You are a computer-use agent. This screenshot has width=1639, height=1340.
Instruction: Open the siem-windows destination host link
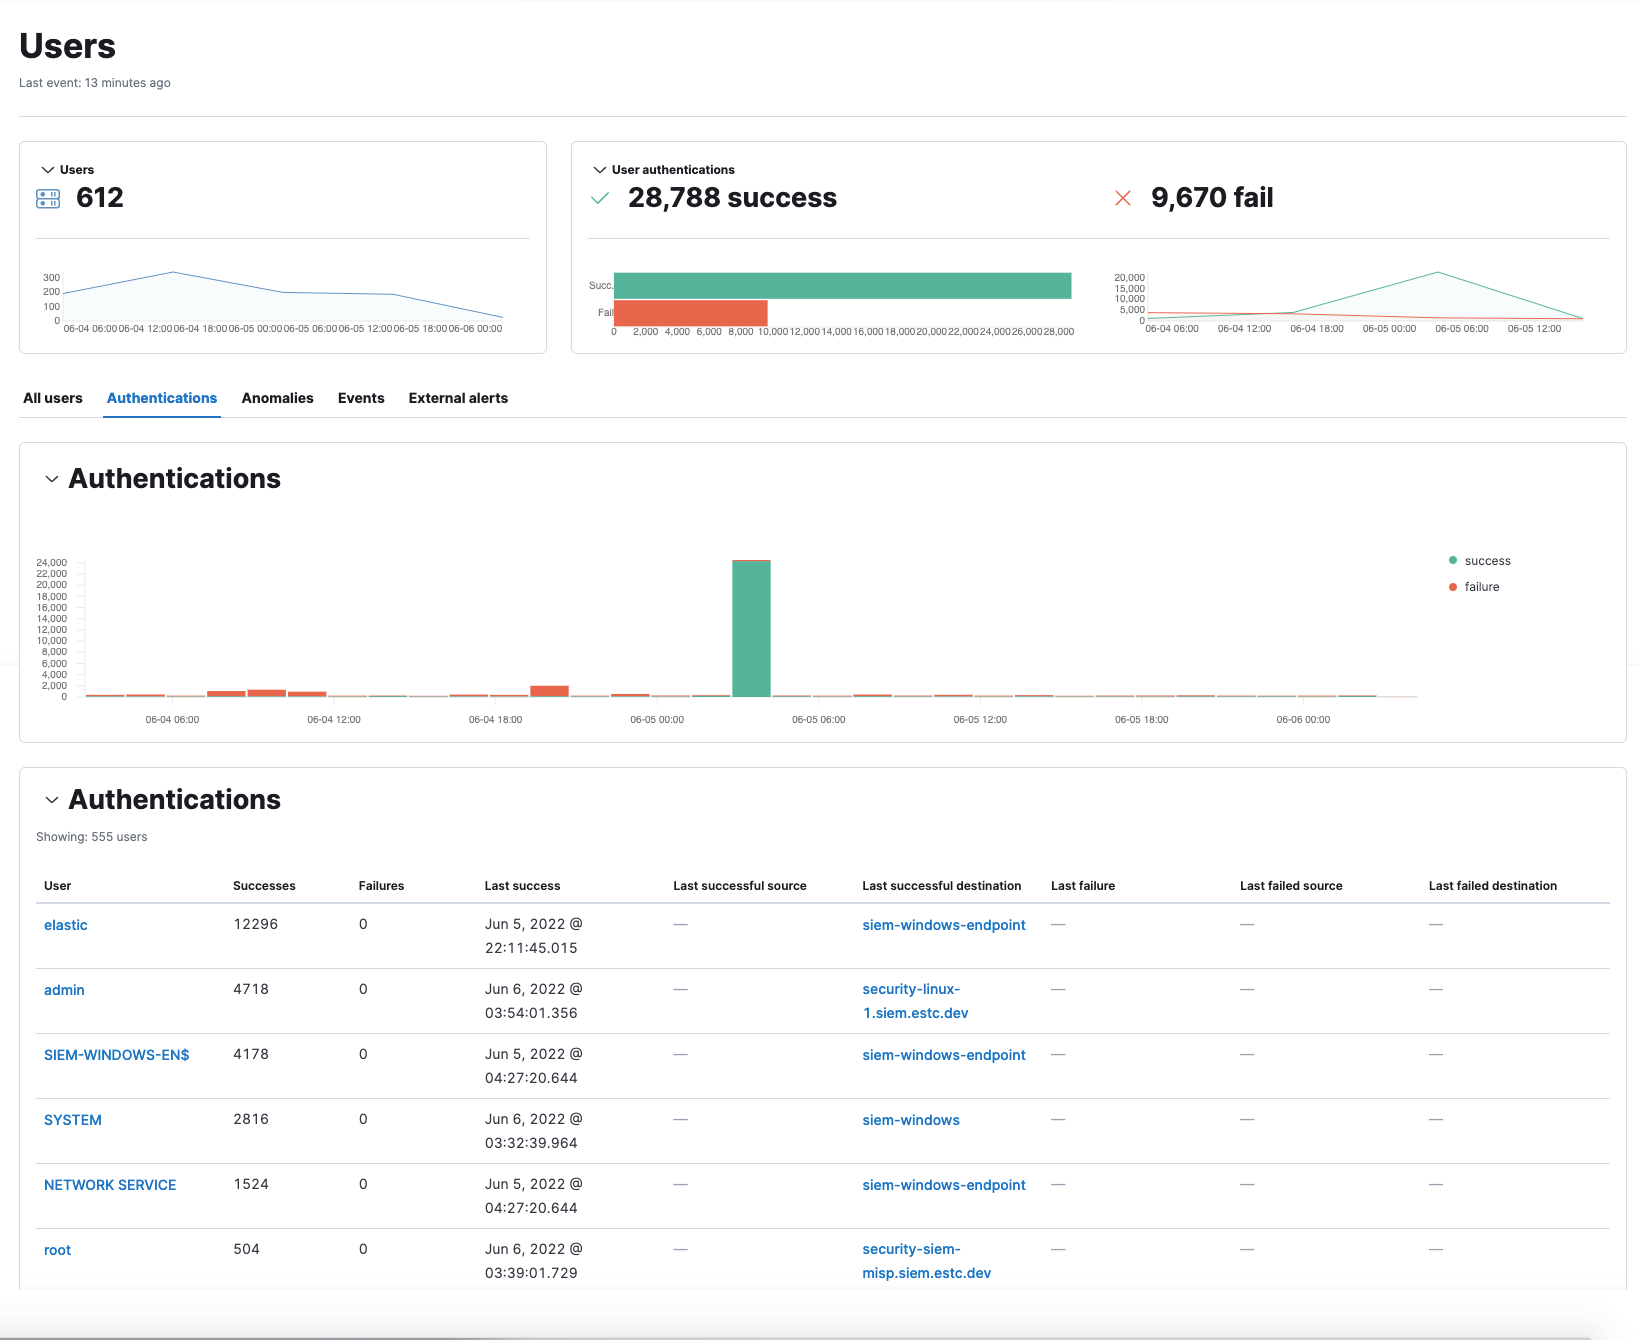[x=910, y=1120]
